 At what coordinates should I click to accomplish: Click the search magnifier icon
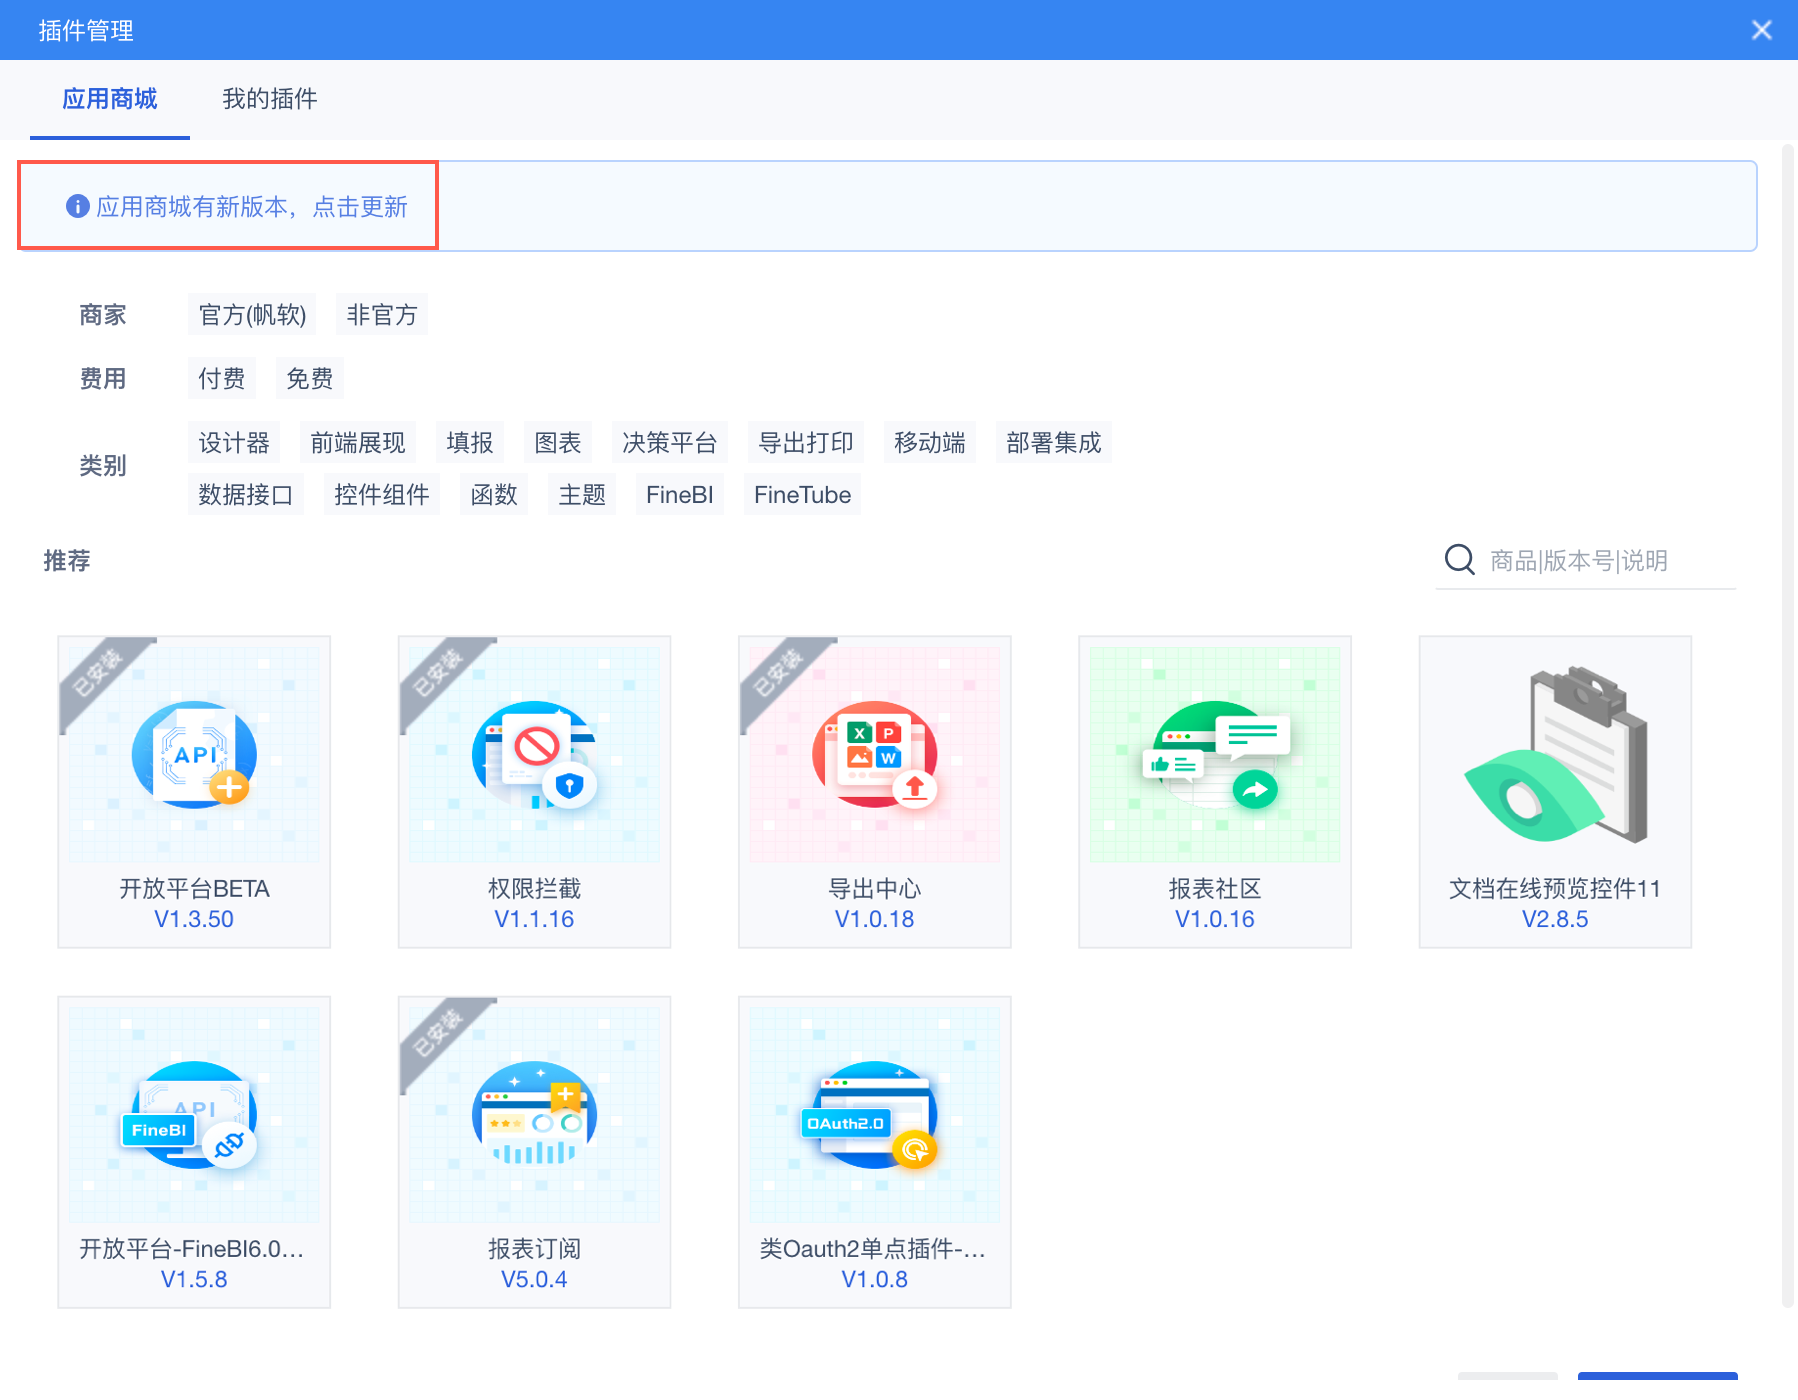(x=1460, y=560)
